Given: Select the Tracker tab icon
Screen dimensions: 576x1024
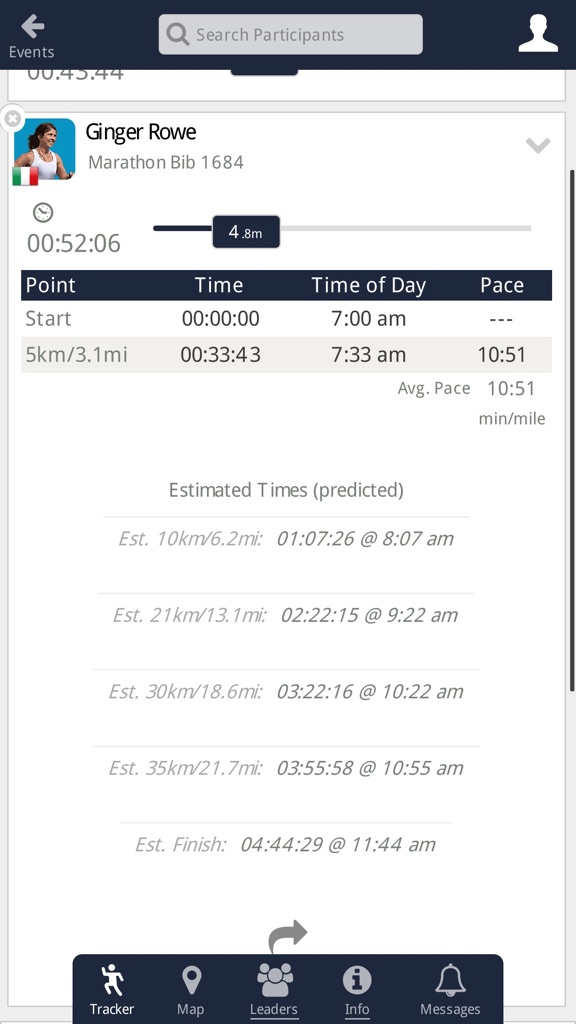Looking at the screenshot, I should (111, 985).
